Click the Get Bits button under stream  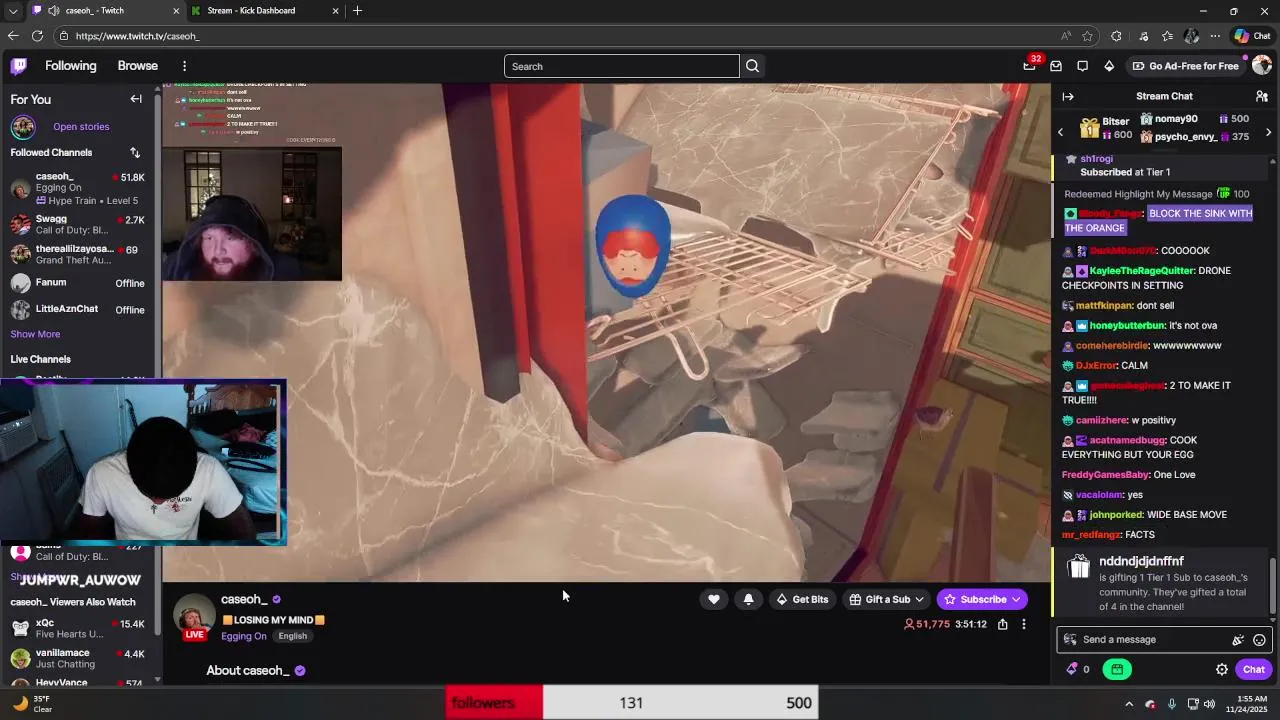(802, 599)
